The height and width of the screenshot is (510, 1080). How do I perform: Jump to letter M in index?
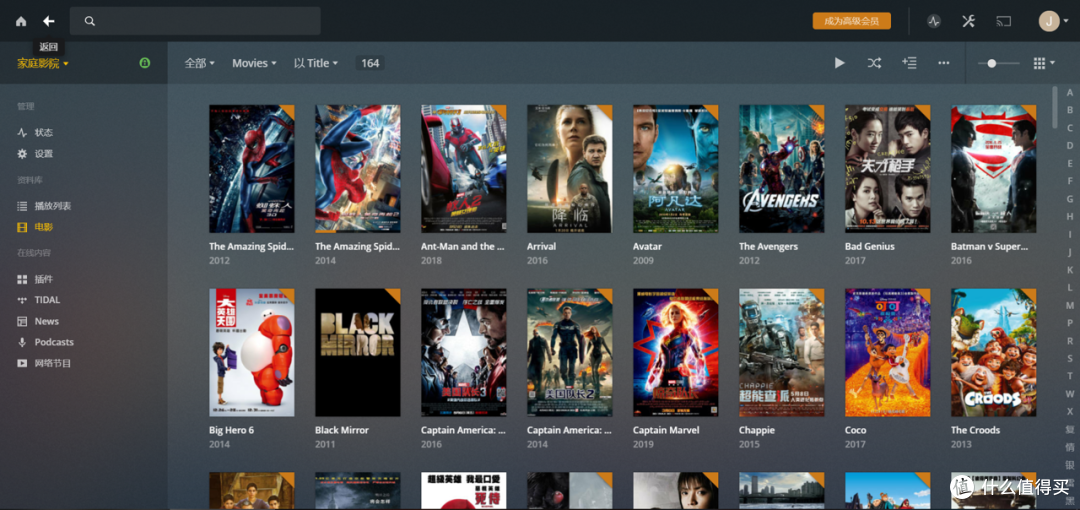coord(1070,305)
